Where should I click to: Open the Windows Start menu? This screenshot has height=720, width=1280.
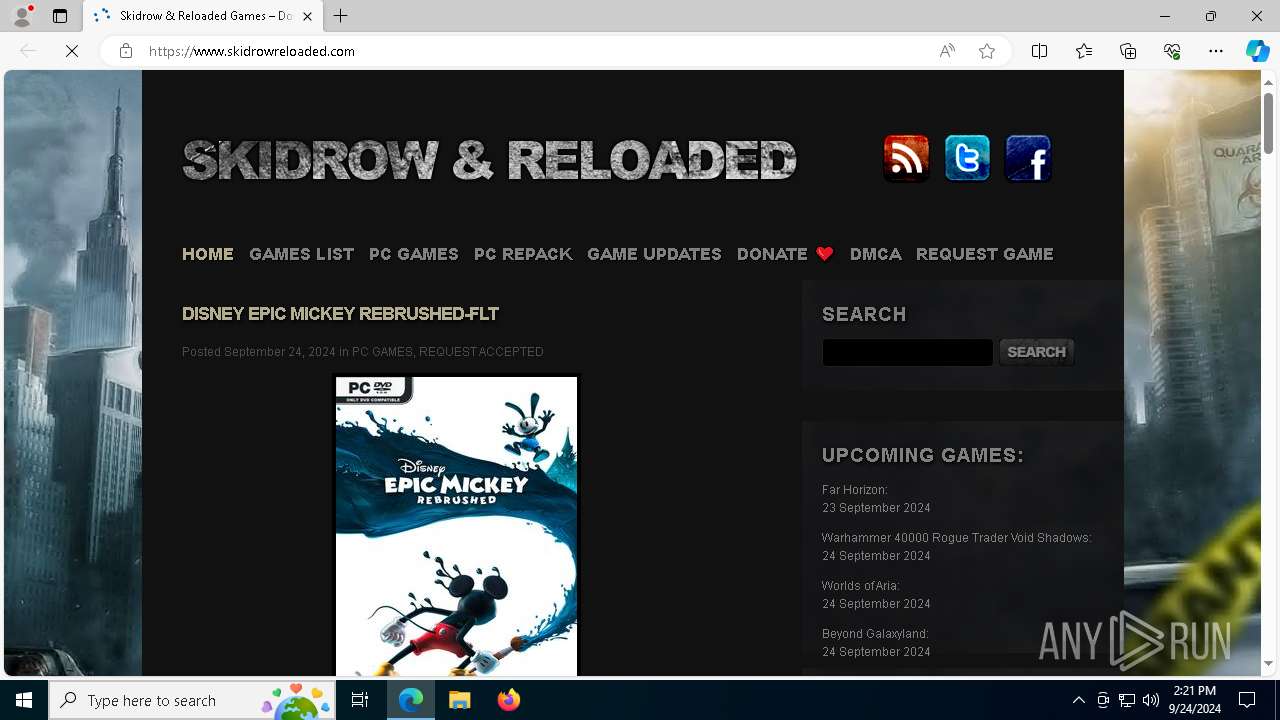[24, 700]
